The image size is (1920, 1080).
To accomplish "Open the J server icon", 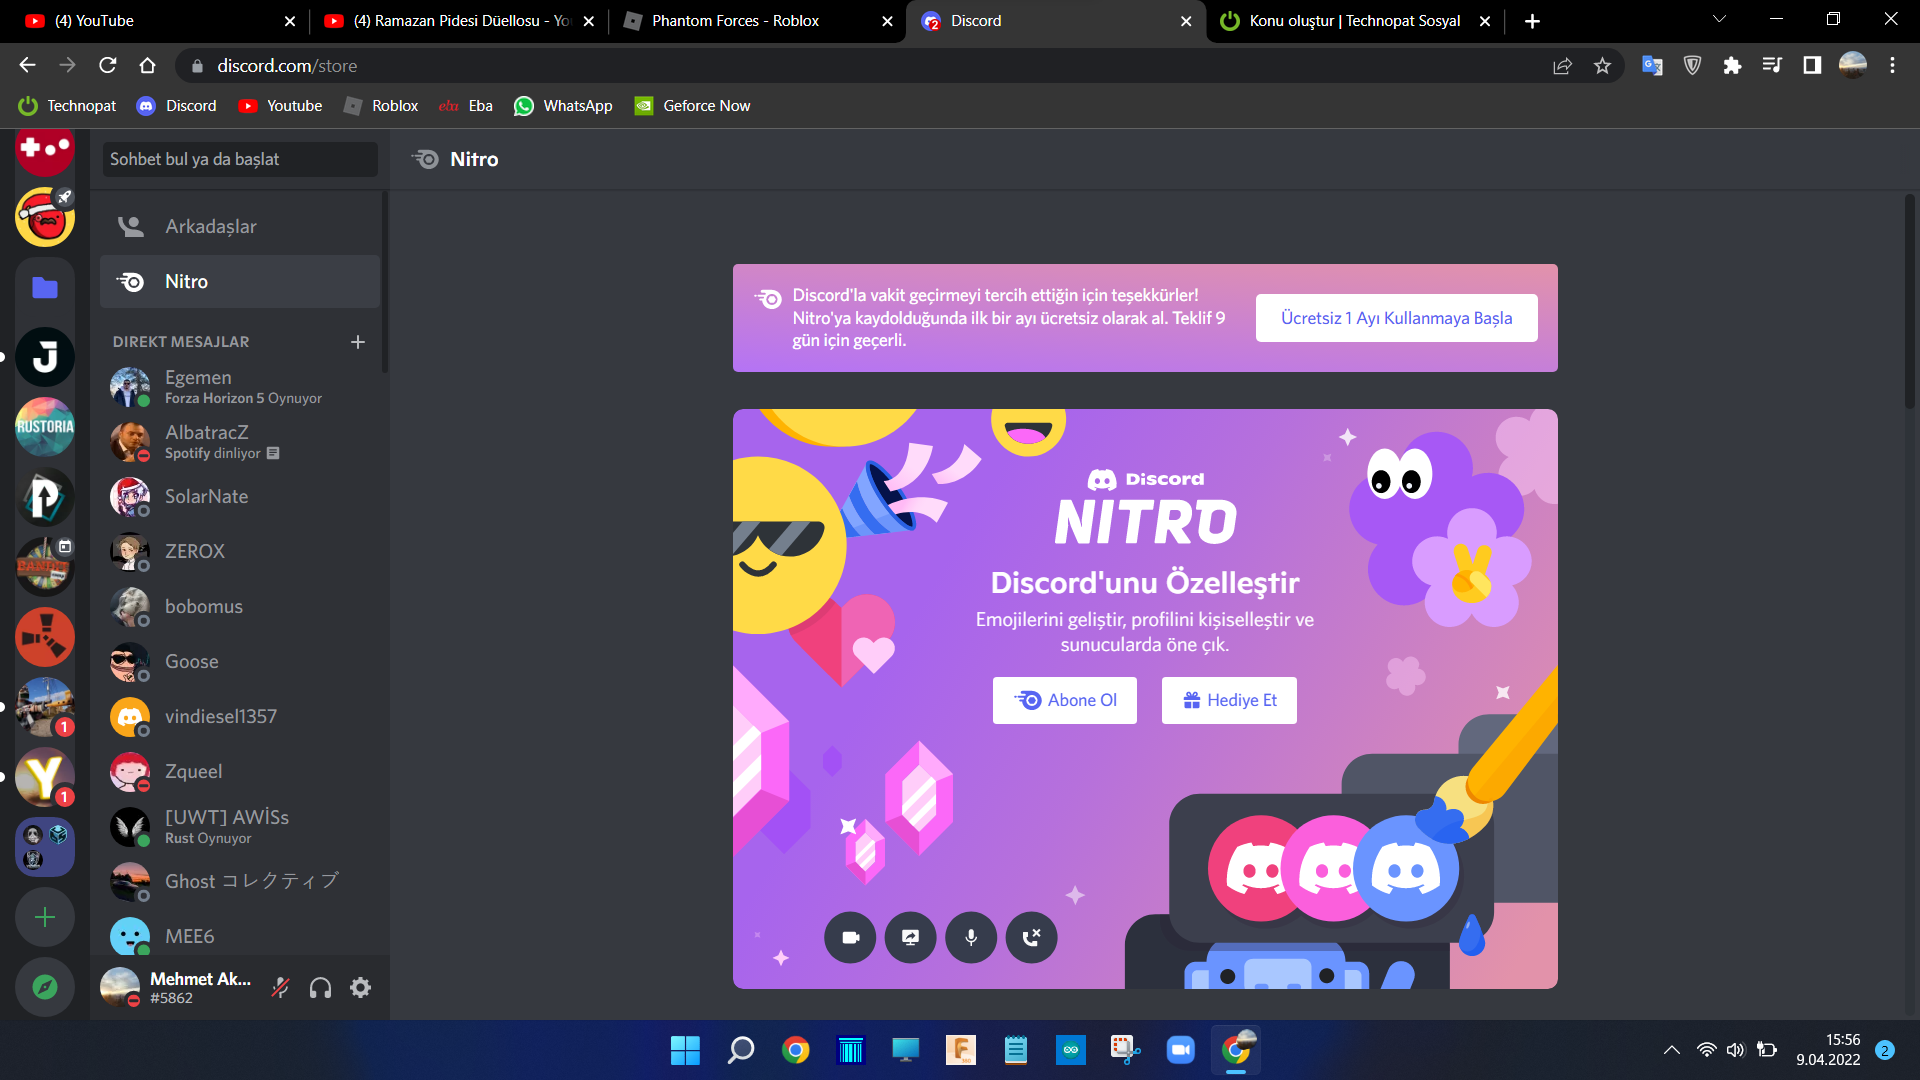I will [45, 357].
